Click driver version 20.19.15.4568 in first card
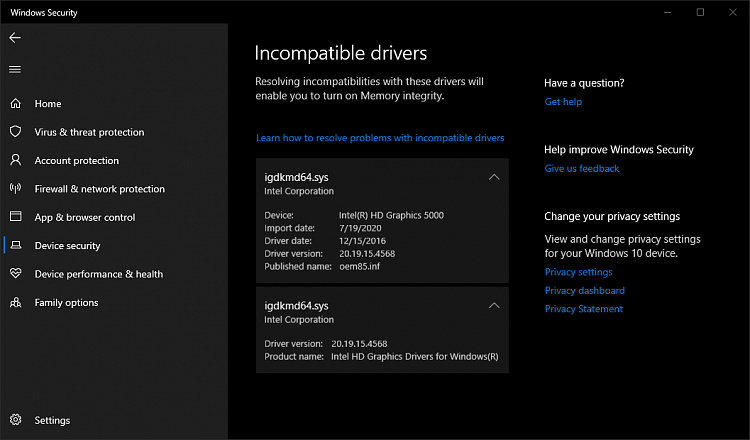This screenshot has width=750, height=440. [367, 253]
